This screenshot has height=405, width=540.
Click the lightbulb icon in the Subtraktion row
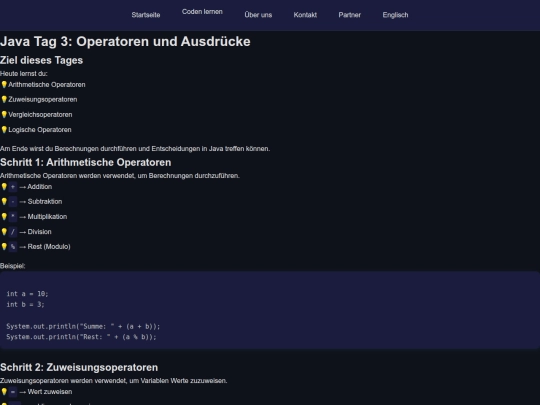point(4,201)
